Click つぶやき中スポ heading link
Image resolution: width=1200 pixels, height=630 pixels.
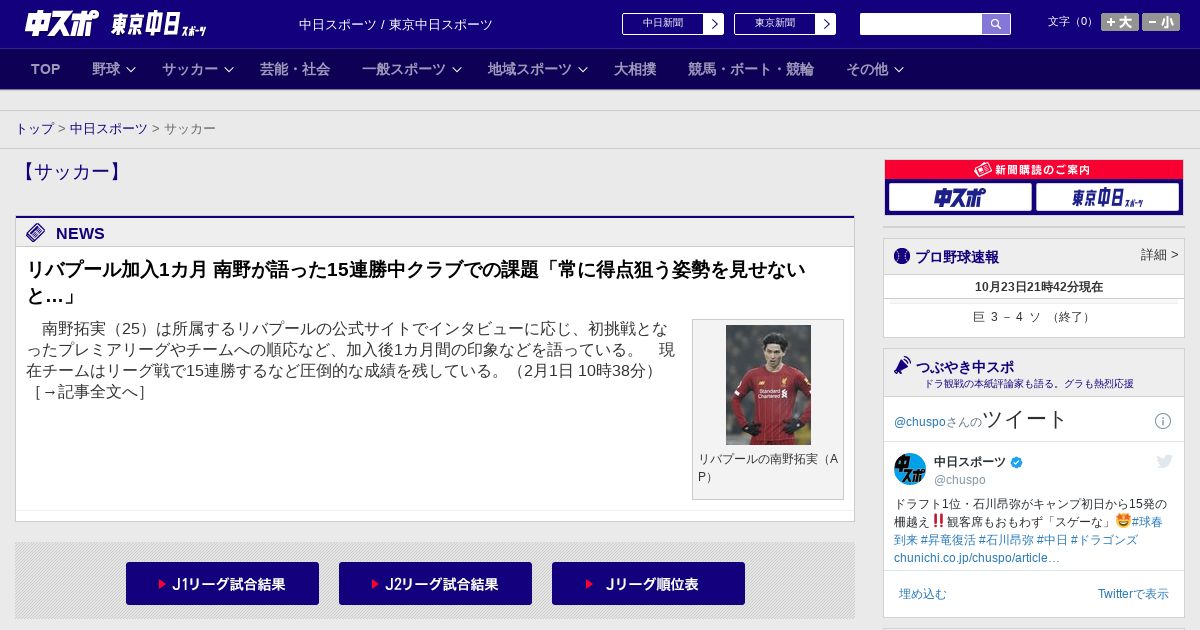coord(965,366)
